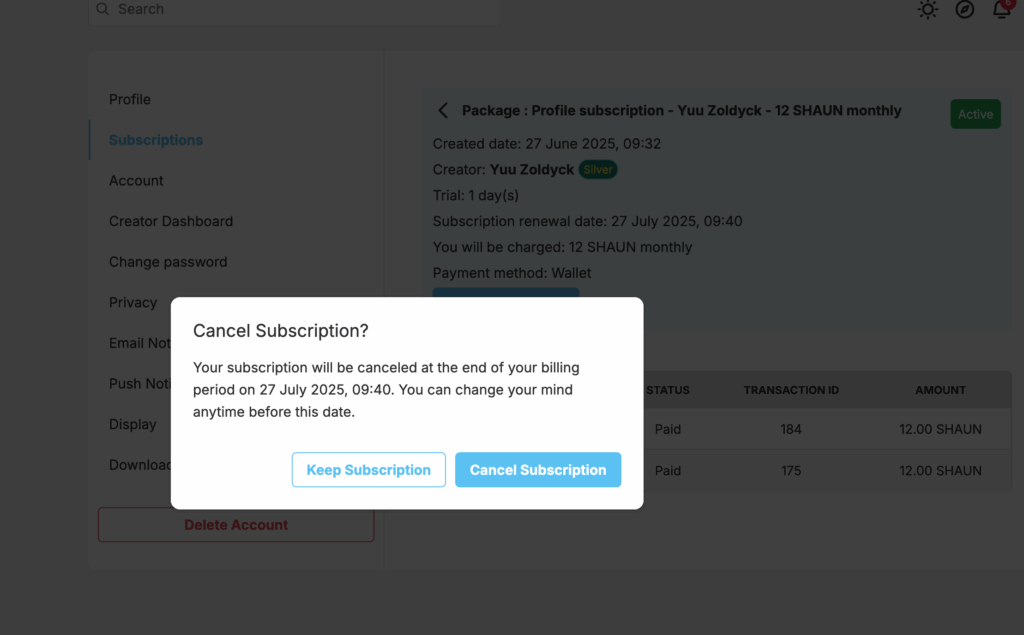Choose Keep Subscription in the dialog

(368, 470)
